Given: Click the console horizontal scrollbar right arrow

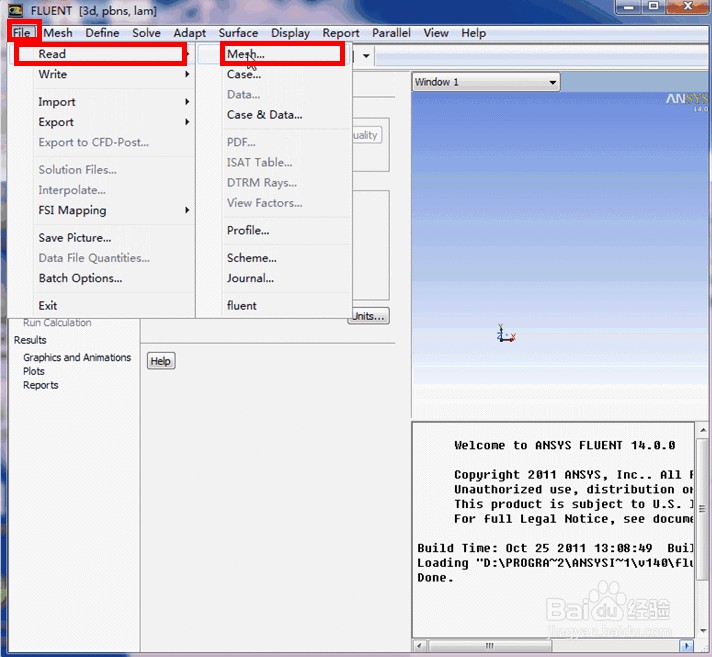Looking at the screenshot, I should point(687,645).
